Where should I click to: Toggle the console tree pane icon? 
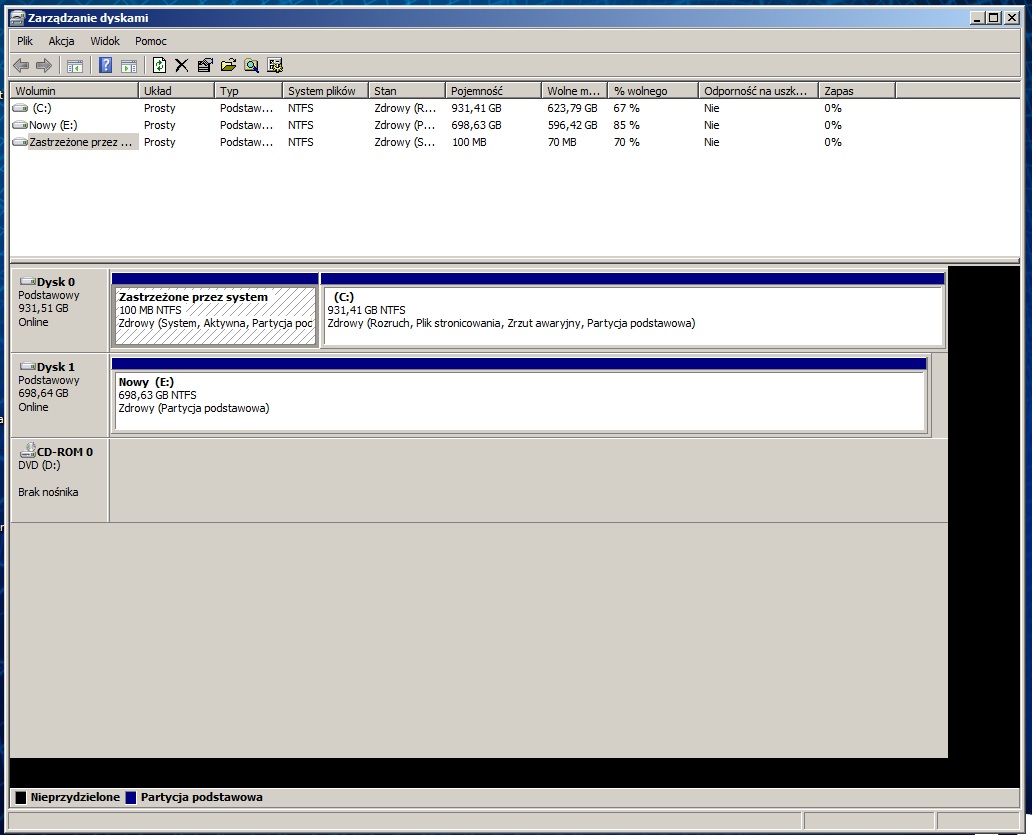point(74,65)
